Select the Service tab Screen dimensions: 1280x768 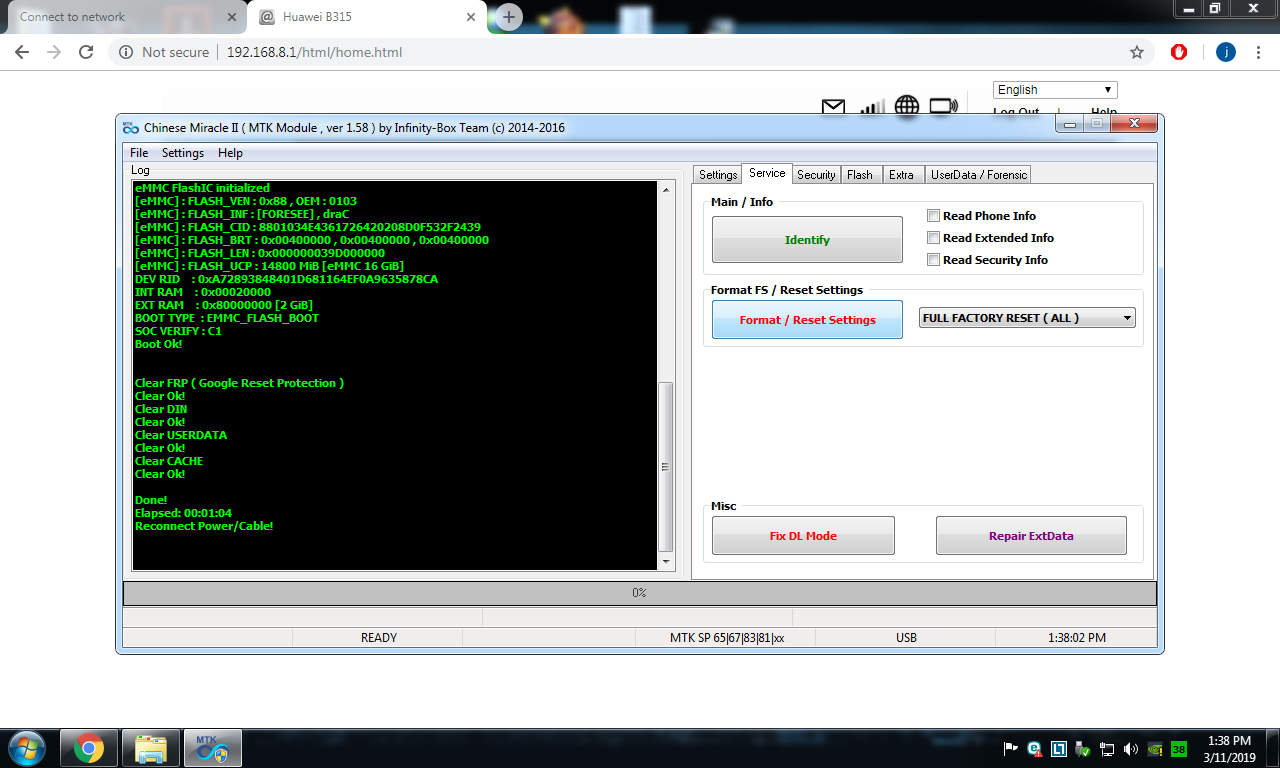click(767, 173)
